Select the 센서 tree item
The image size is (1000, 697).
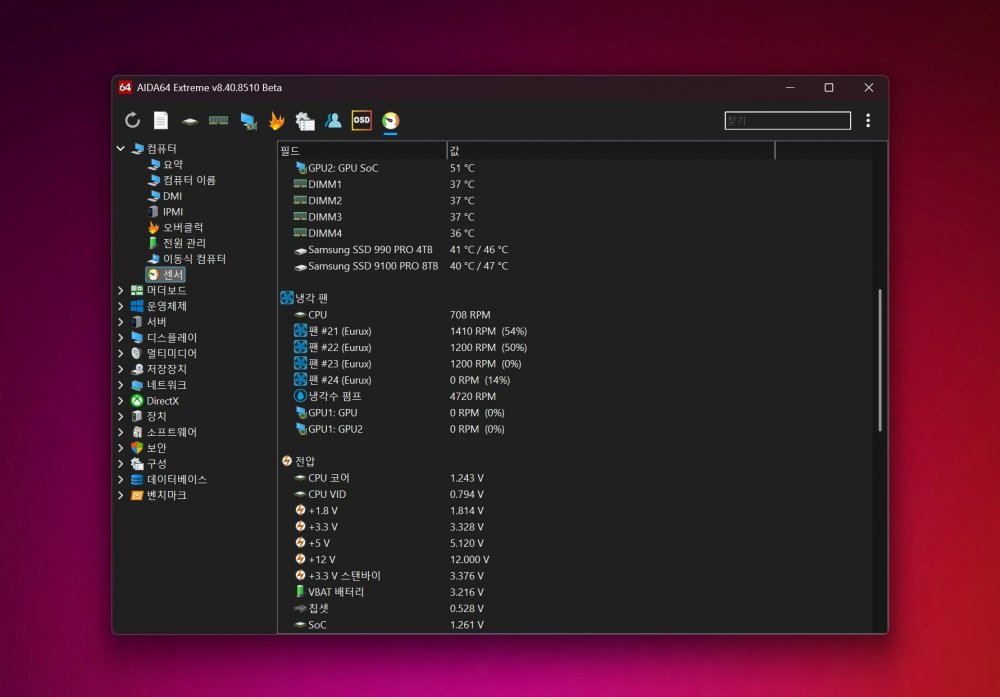[165, 274]
